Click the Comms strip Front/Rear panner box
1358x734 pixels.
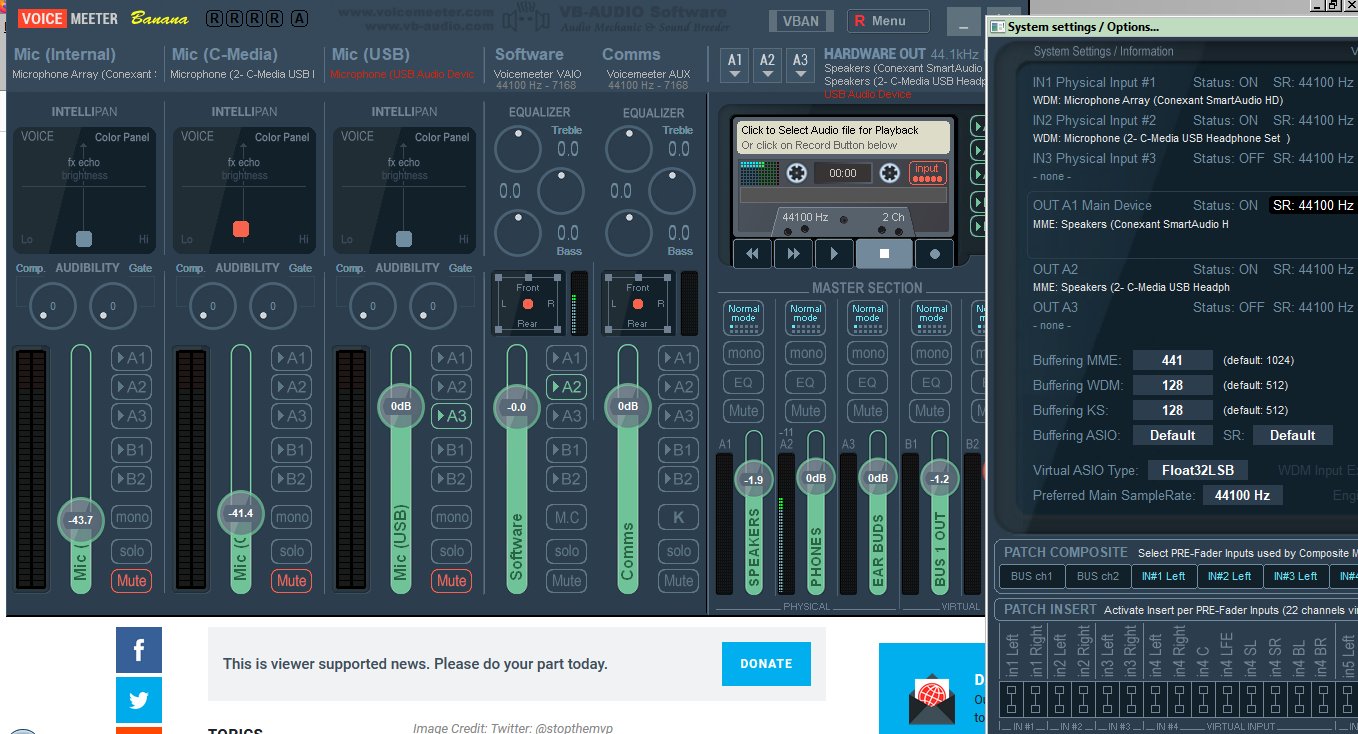(x=638, y=303)
